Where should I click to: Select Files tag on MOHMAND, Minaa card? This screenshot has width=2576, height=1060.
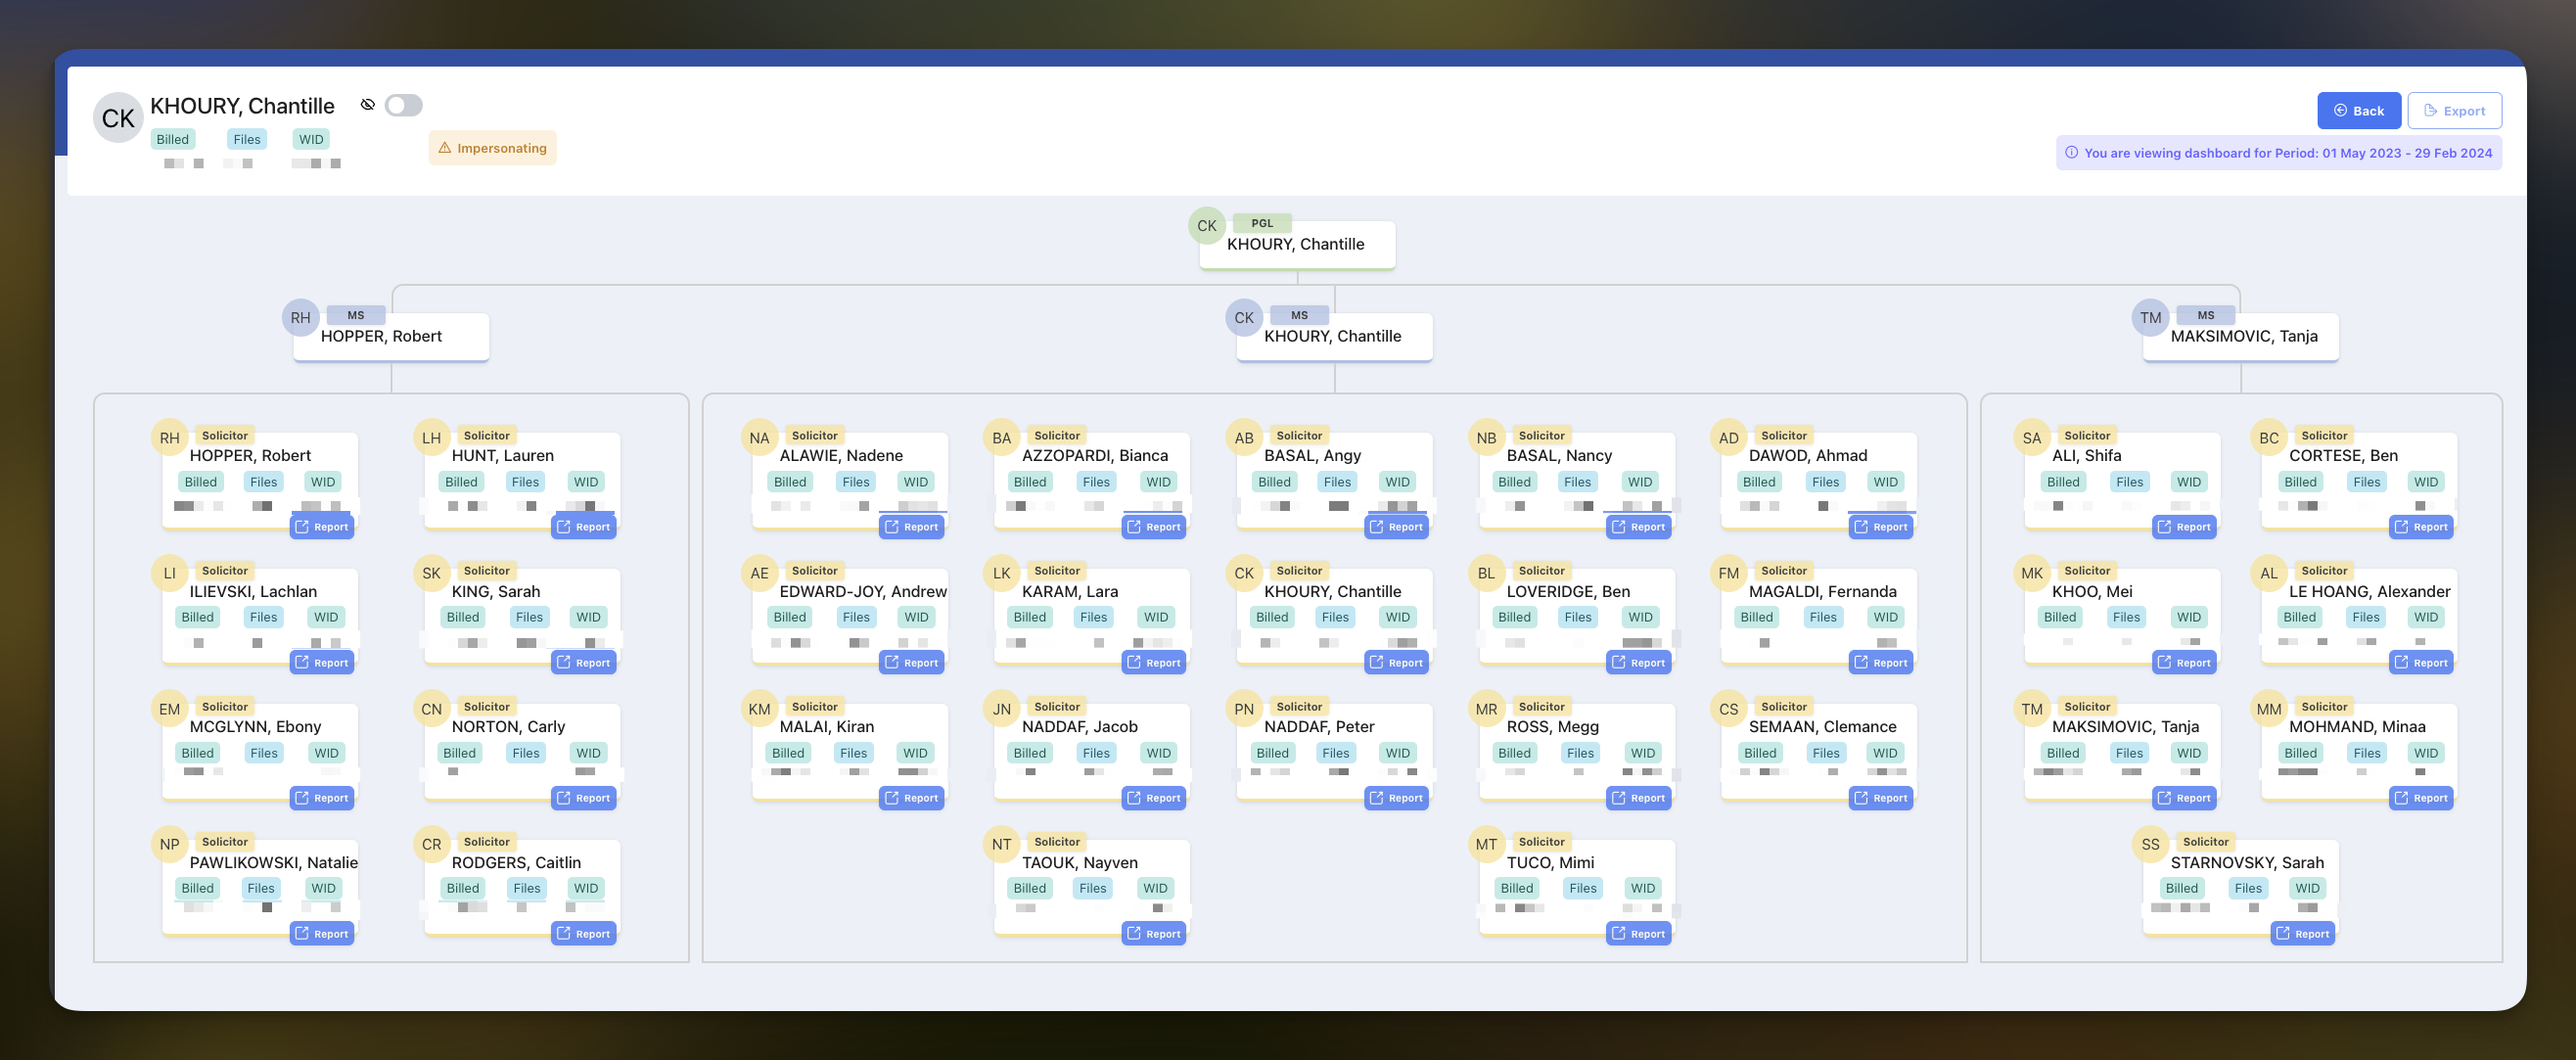(2366, 754)
